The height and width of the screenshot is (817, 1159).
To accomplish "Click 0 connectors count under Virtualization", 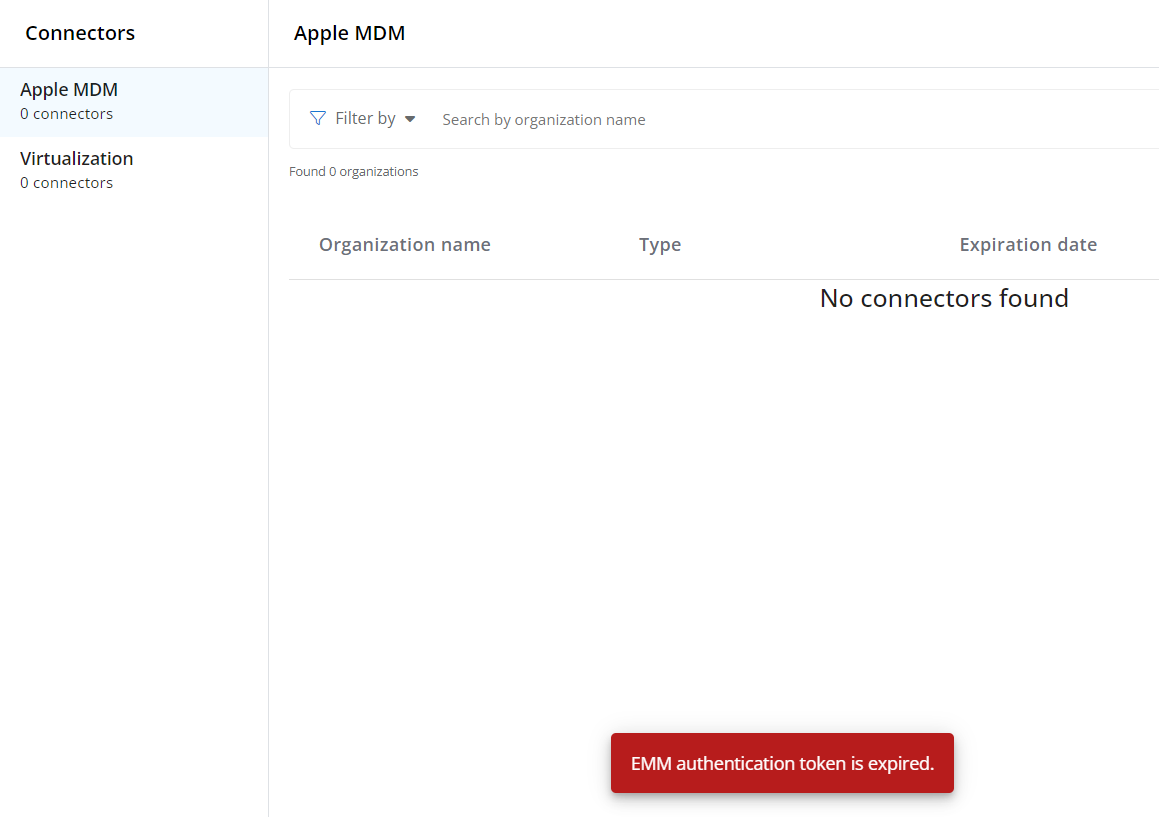I will click(66, 183).
